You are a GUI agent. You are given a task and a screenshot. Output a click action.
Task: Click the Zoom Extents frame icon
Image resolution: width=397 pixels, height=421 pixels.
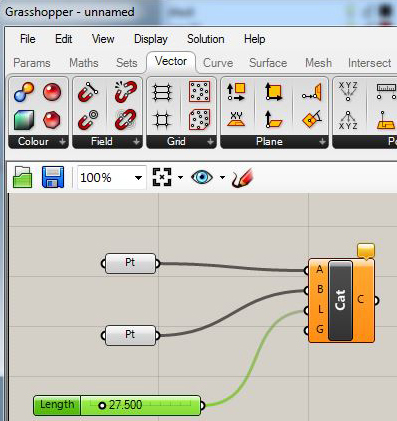click(x=162, y=177)
